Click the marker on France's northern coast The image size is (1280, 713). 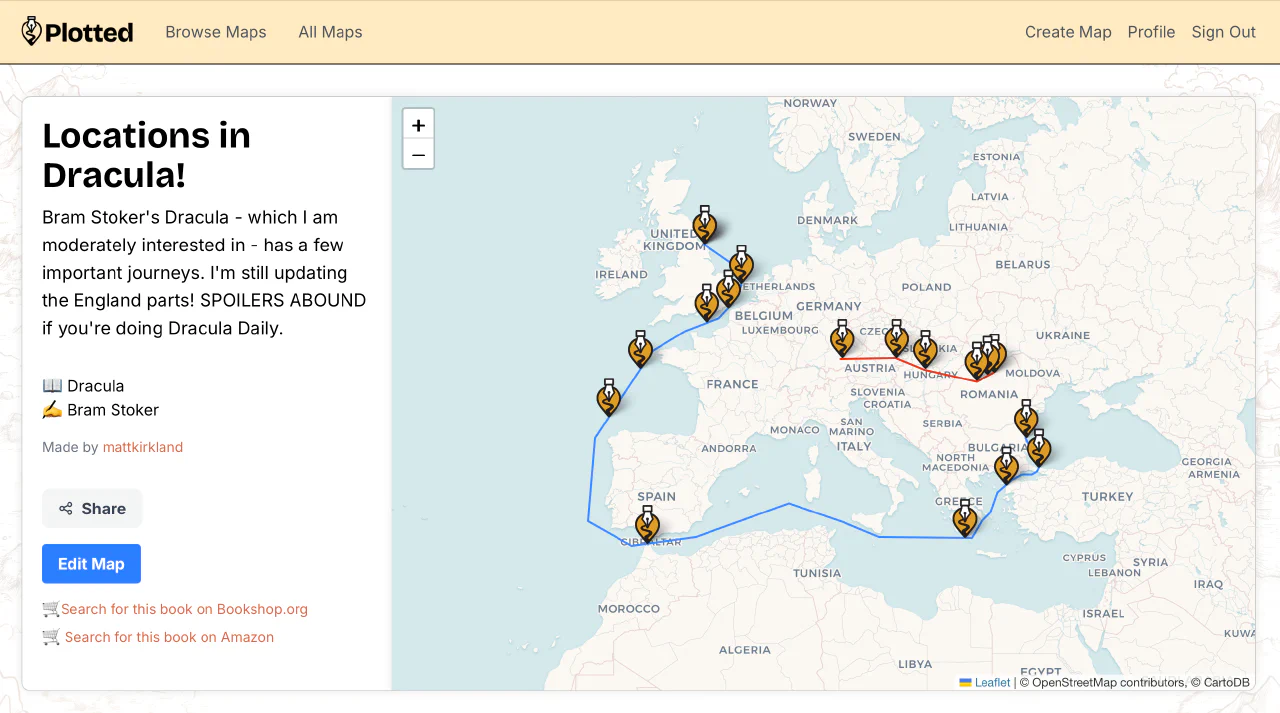(x=640, y=349)
